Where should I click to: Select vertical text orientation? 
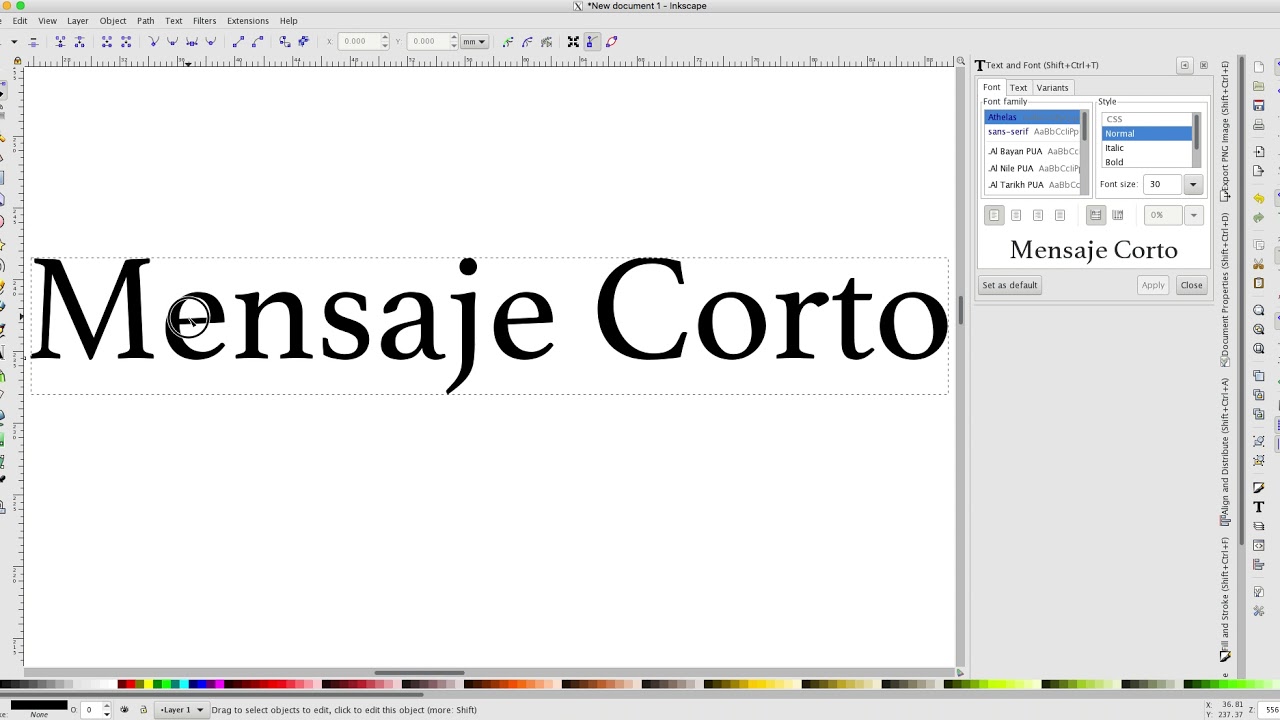(x=1118, y=215)
